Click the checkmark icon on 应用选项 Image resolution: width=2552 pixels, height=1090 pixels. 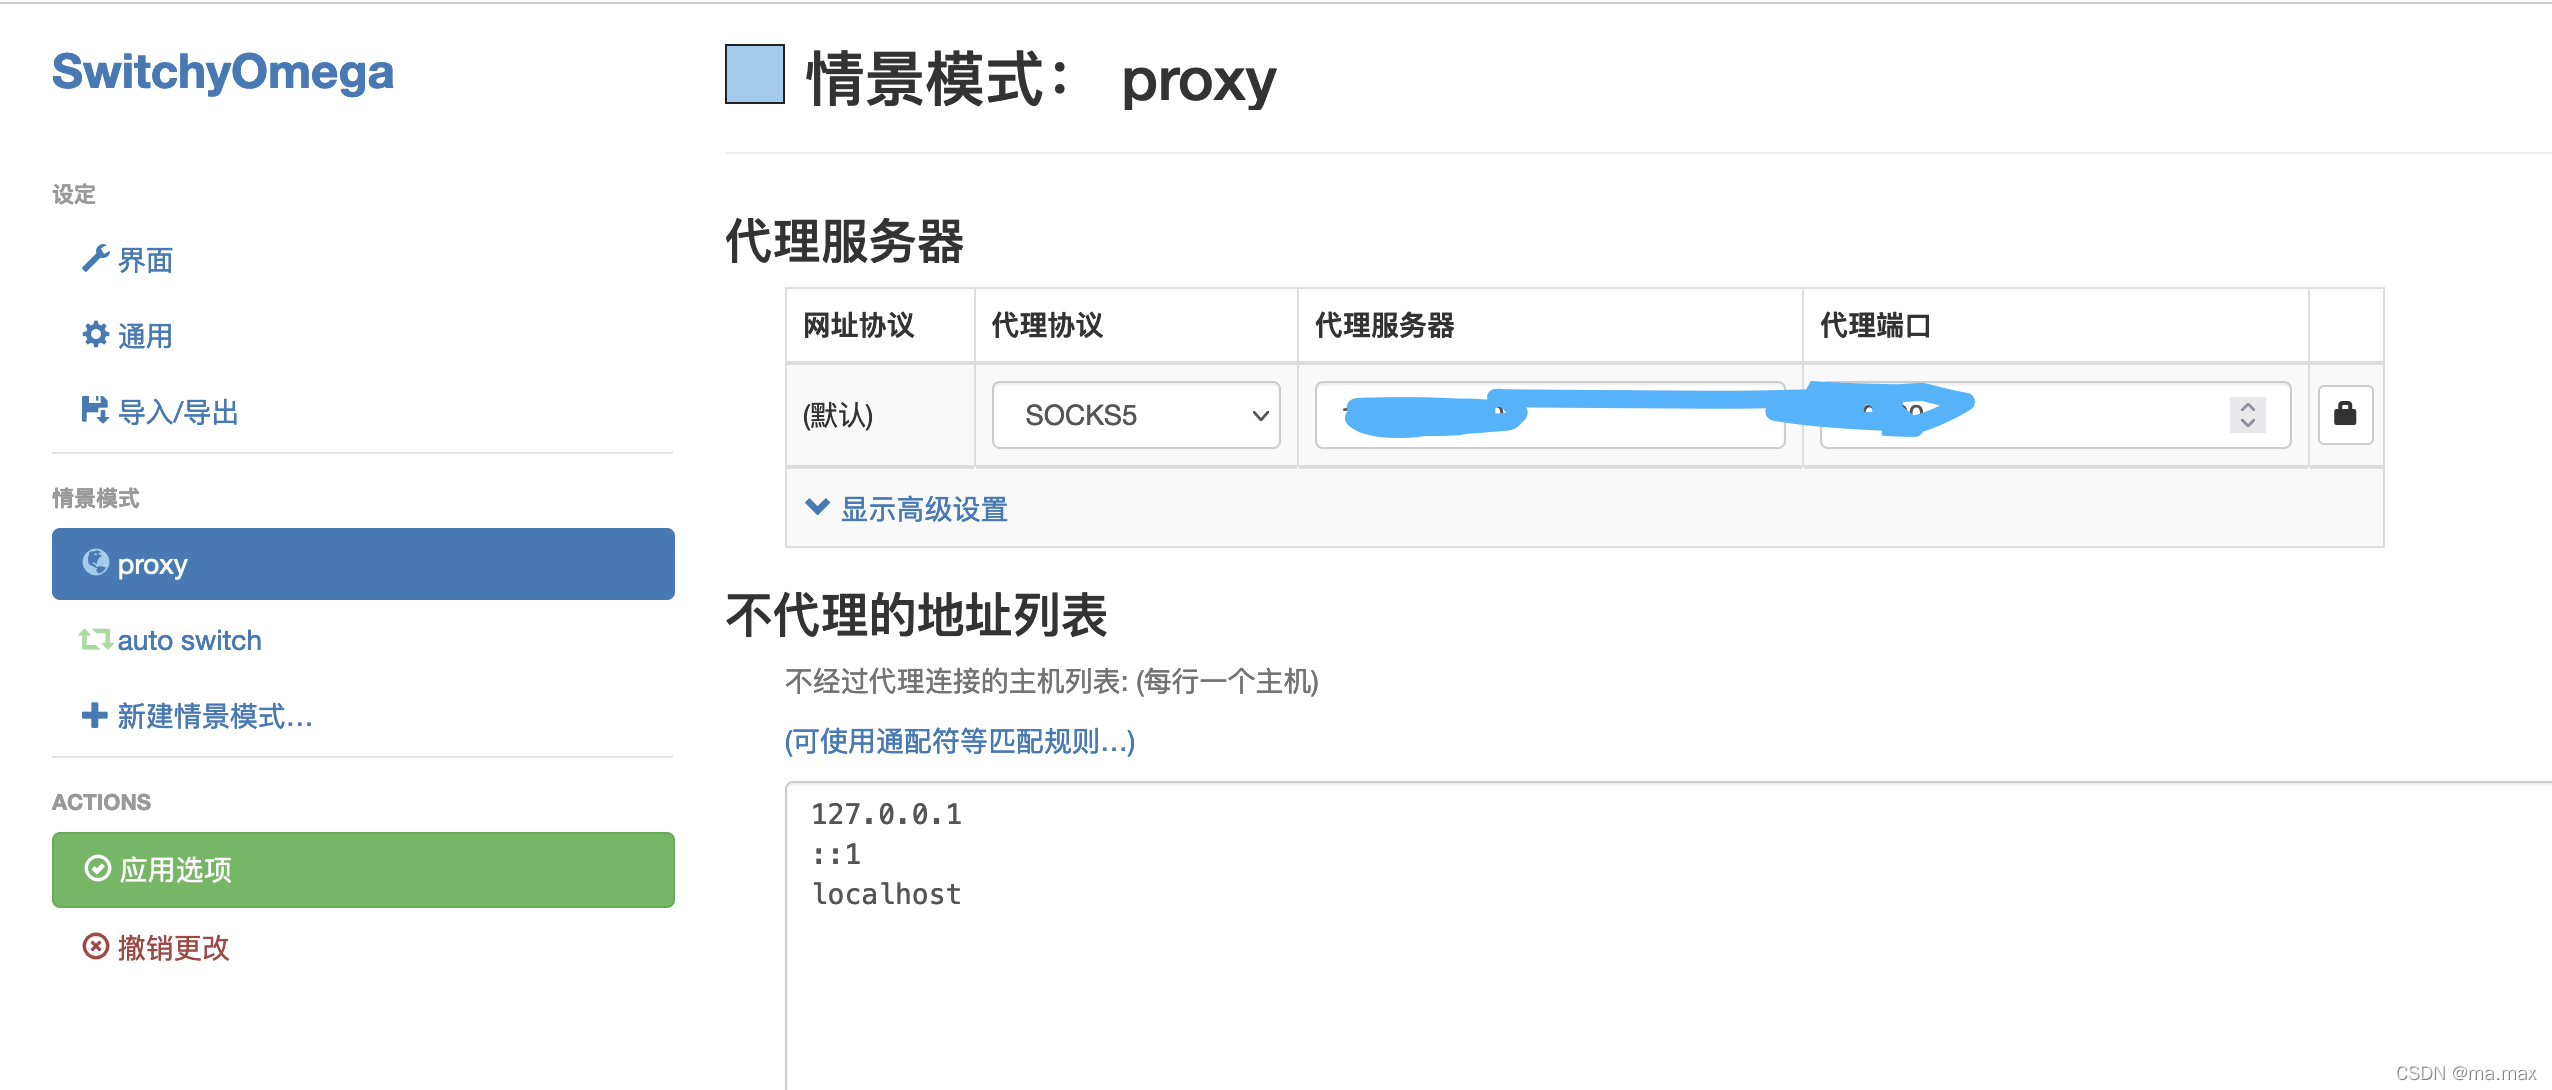(x=98, y=868)
